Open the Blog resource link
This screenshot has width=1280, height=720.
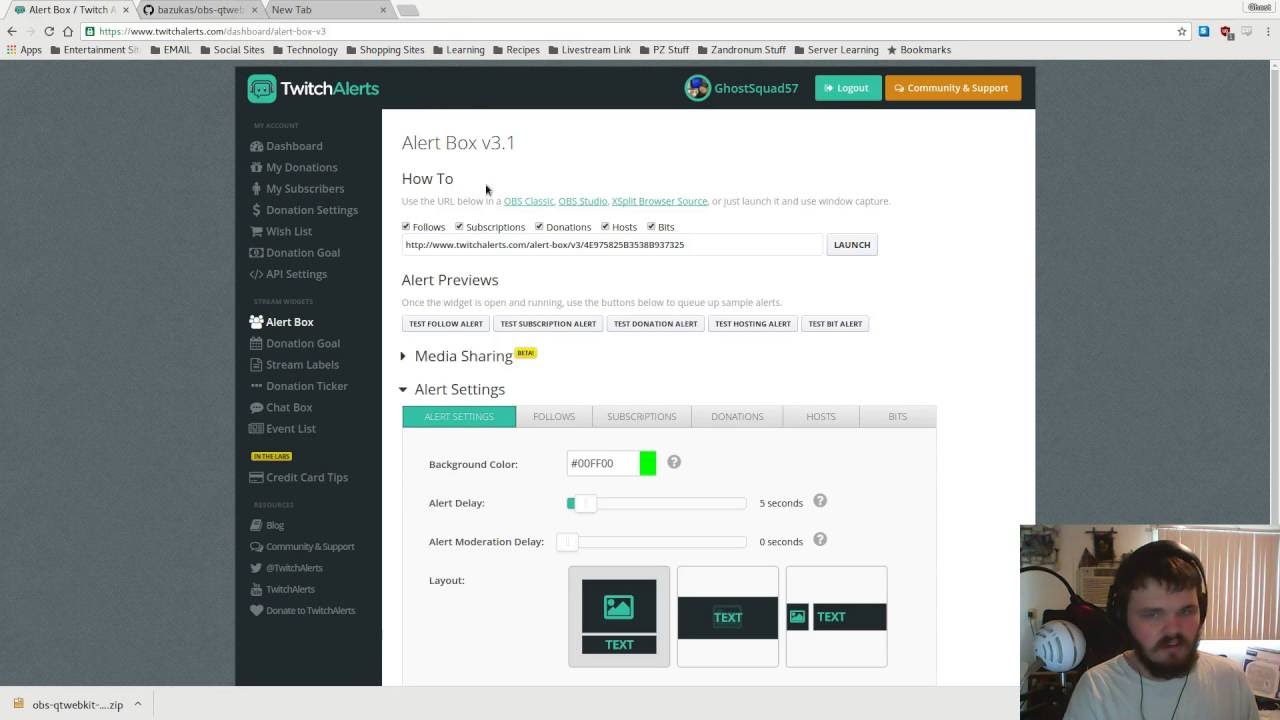tap(267, 525)
